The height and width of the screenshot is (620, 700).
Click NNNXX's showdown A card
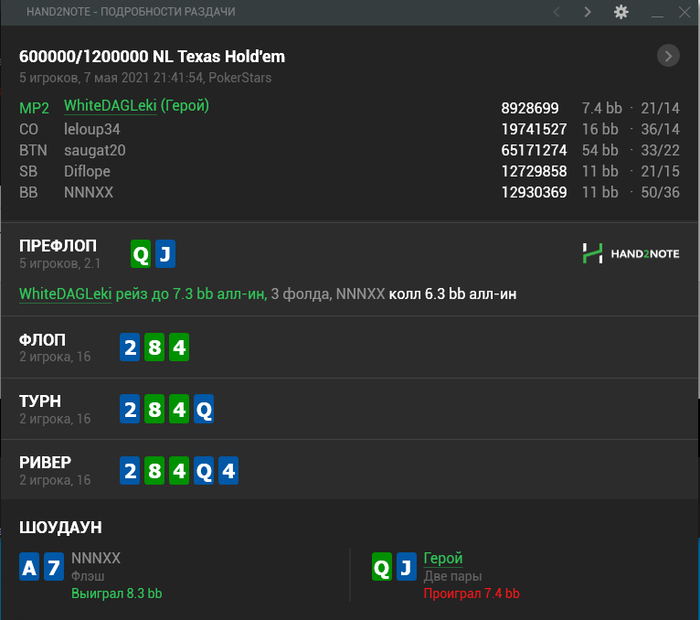[x=29, y=567]
